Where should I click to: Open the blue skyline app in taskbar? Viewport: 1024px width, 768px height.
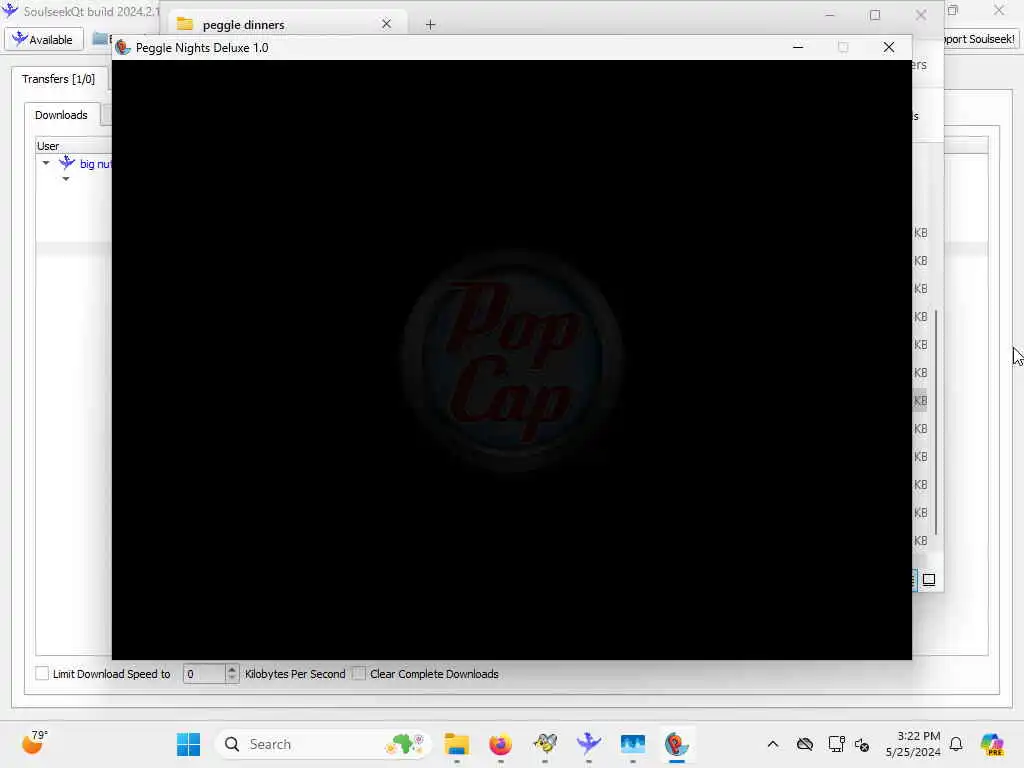tap(633, 744)
